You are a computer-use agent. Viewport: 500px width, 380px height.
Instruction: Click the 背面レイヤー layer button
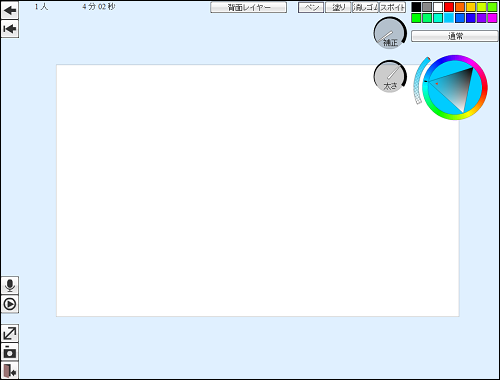click(x=248, y=7)
